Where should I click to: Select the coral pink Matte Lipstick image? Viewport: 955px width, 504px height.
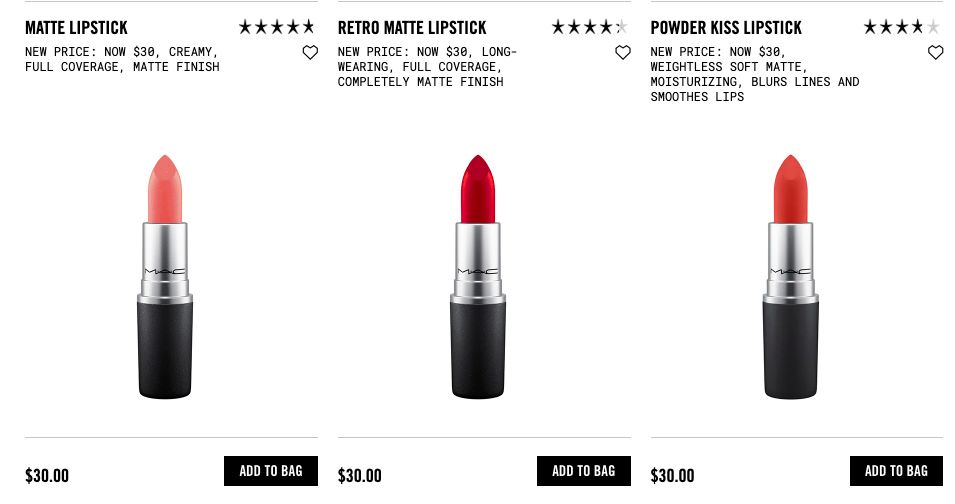pyautogui.click(x=165, y=277)
